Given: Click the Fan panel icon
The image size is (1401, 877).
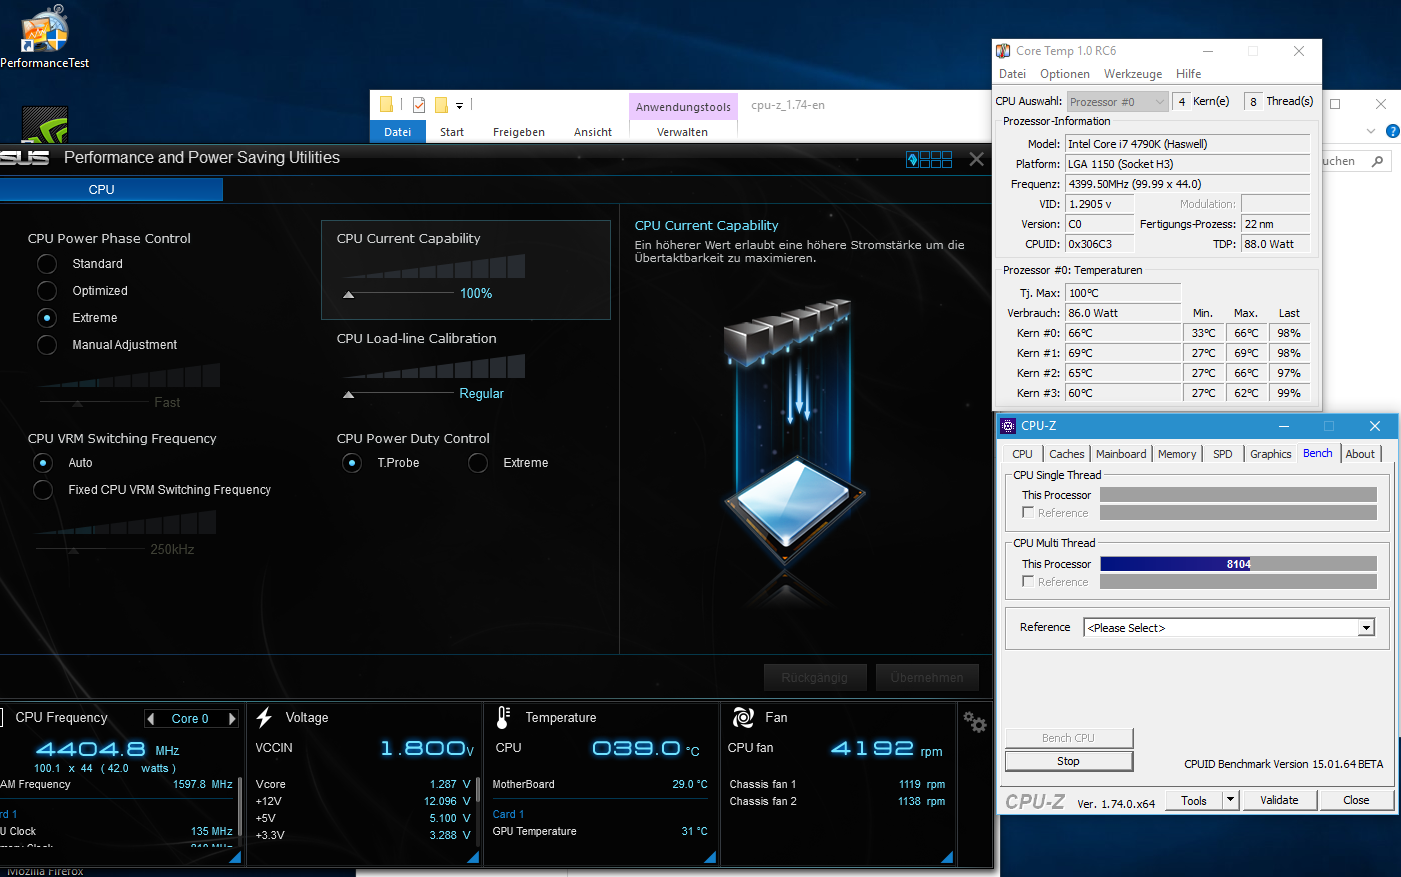Looking at the screenshot, I should (743, 717).
